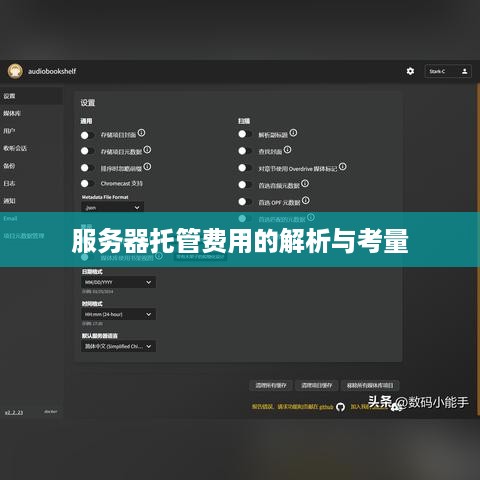Toggle 排序时忽略前缀 switch
This screenshot has height=480, width=480.
88,167
